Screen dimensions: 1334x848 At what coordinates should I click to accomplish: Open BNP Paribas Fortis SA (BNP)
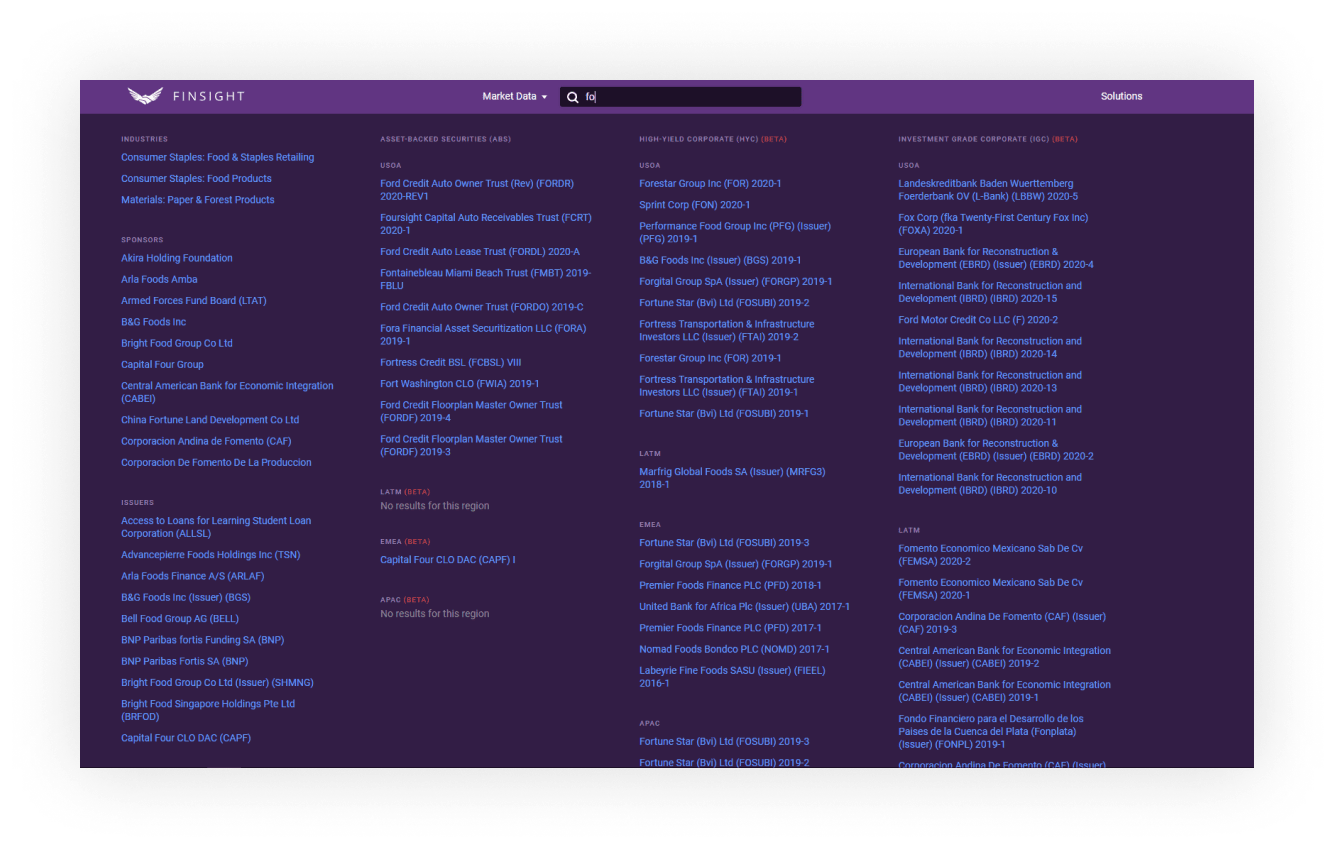tap(184, 661)
